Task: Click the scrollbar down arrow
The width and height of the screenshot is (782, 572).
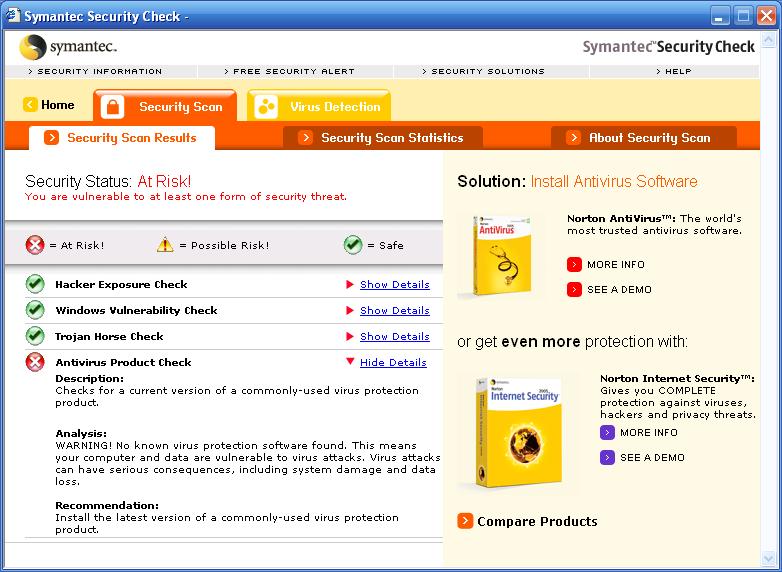Action: [769, 558]
